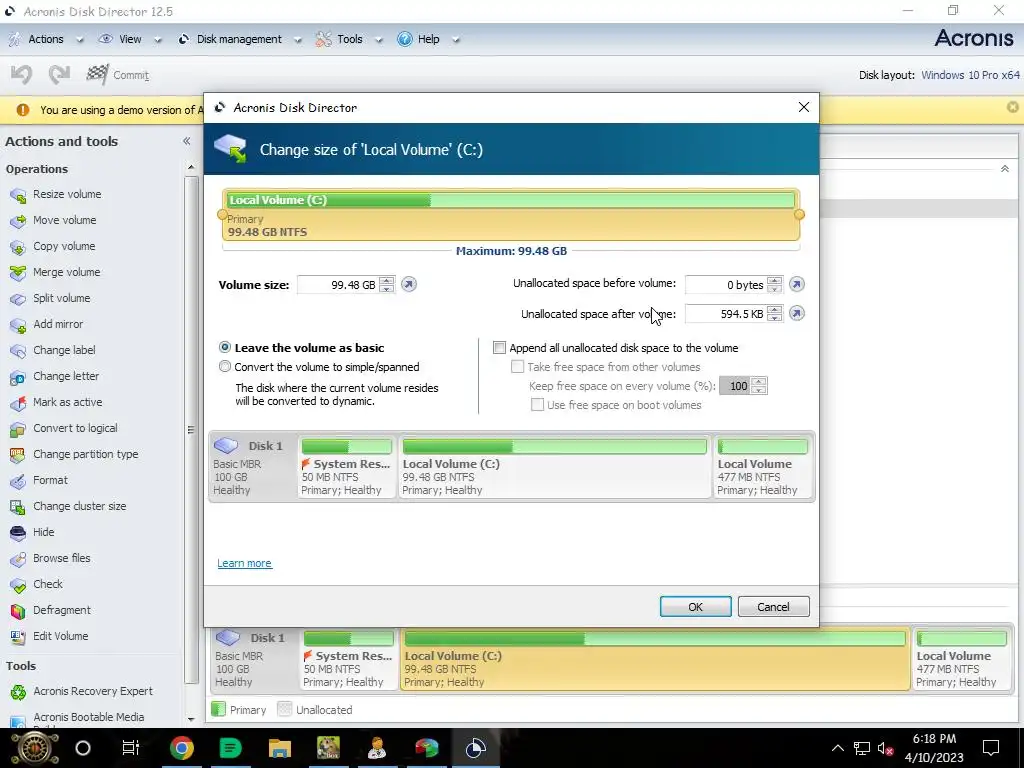Screen dimensions: 1024x768
Task: Click the Change cluster size icon
Action: coord(18,507)
